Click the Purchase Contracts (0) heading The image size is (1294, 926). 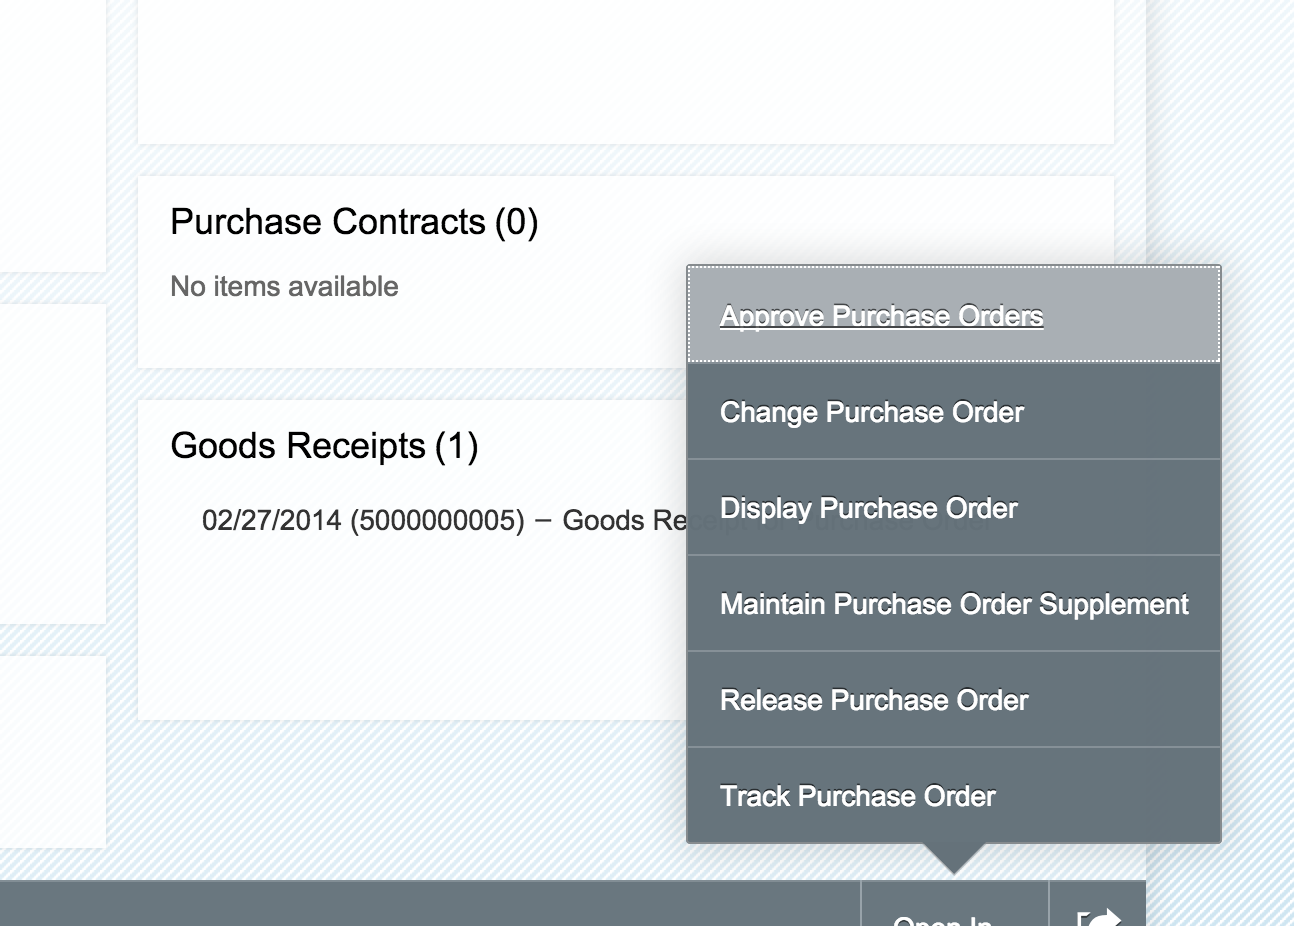354,222
